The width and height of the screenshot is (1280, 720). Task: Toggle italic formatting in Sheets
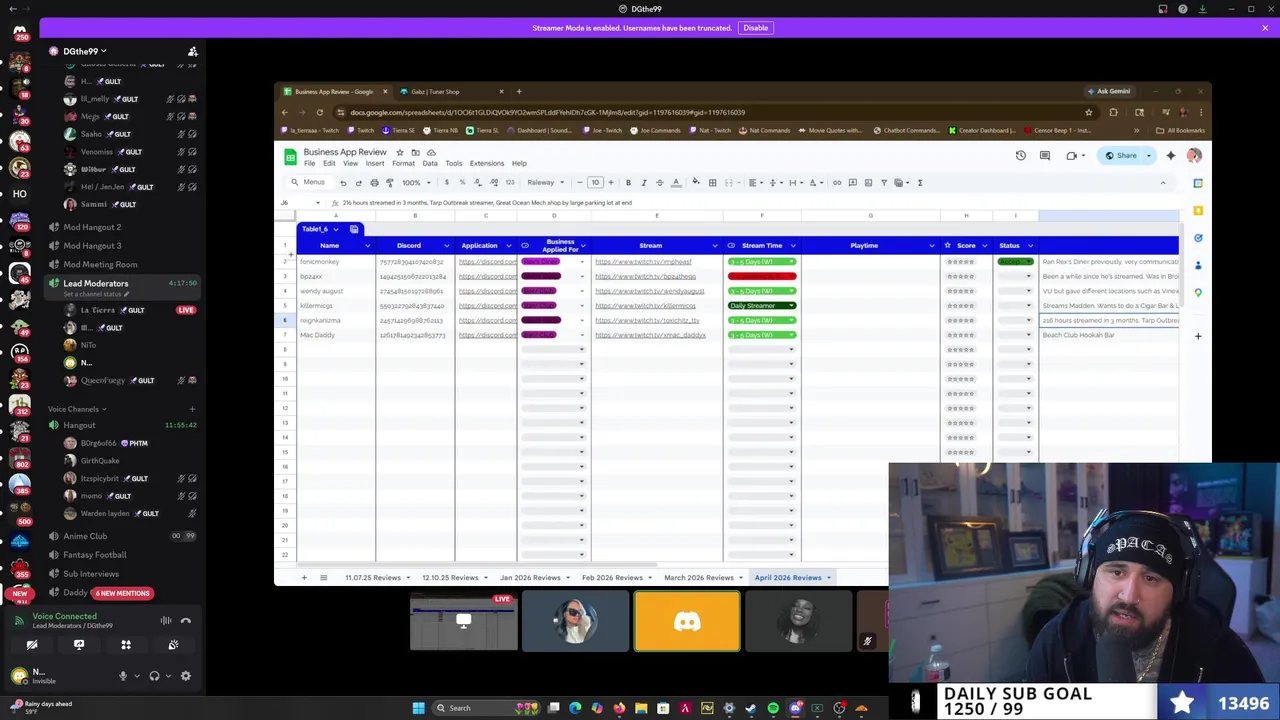click(644, 183)
